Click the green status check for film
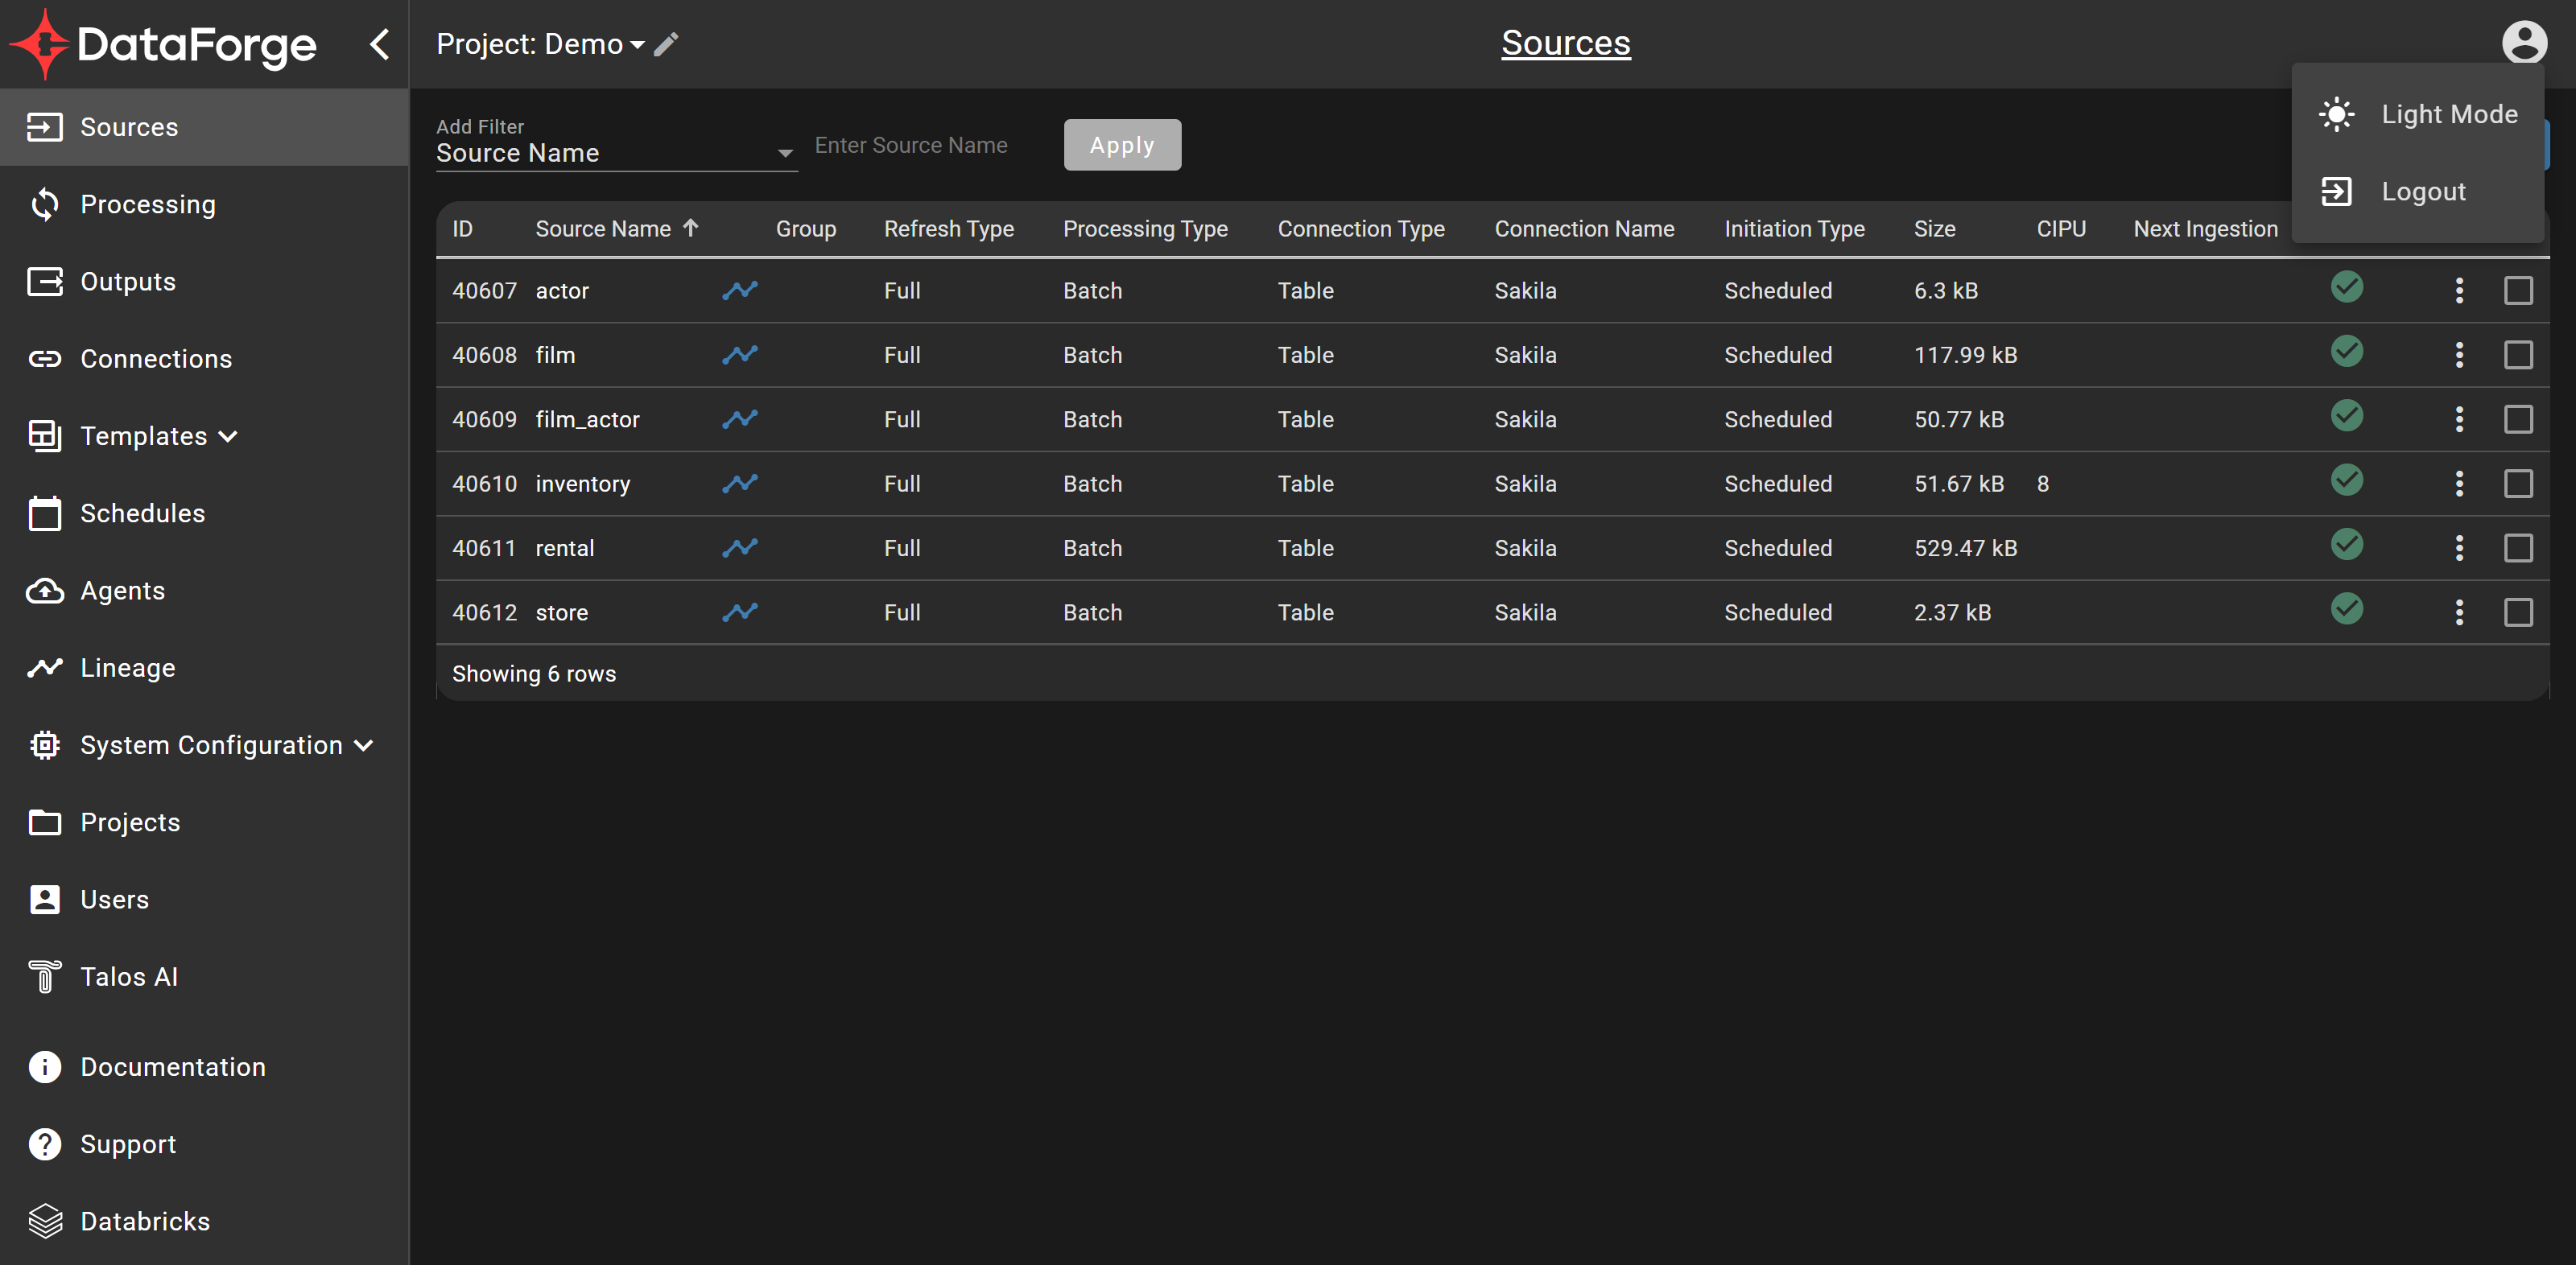Screen dimensions: 2576x1265 (x=2347, y=351)
